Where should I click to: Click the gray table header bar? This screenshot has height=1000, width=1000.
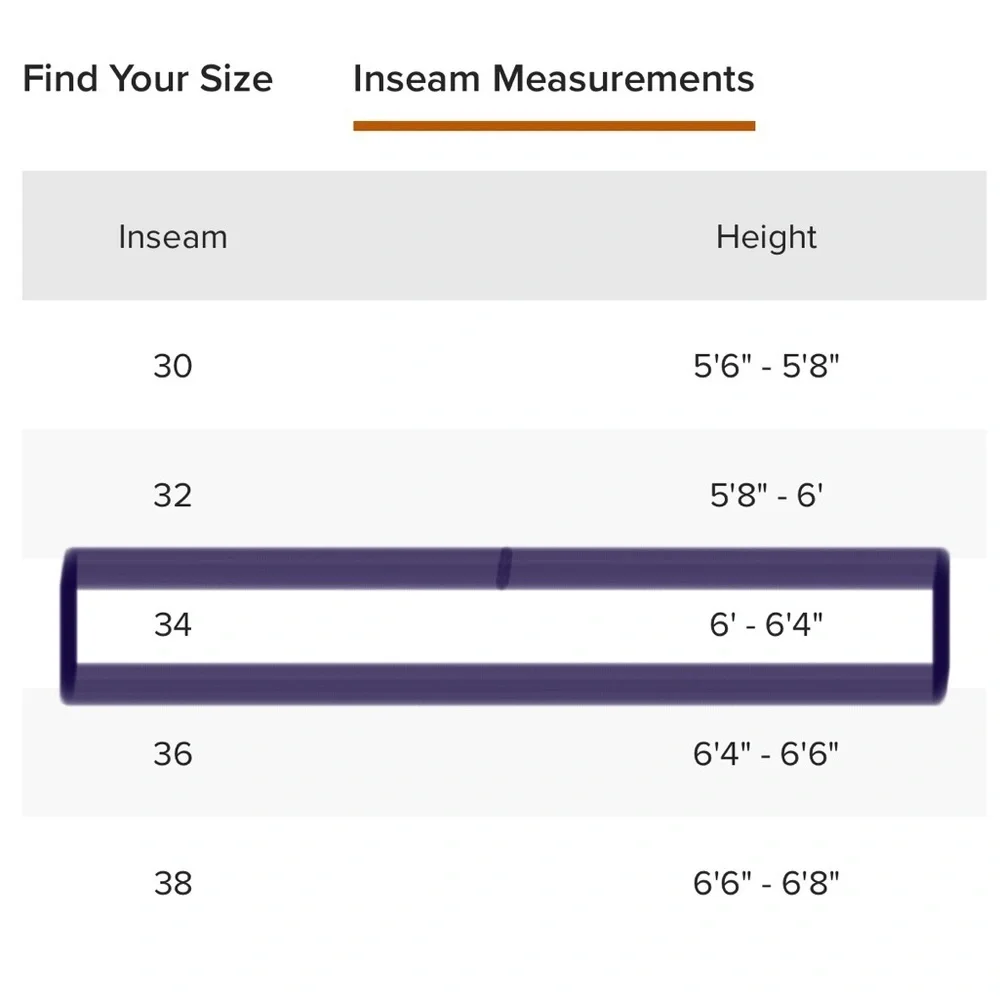(x=504, y=235)
